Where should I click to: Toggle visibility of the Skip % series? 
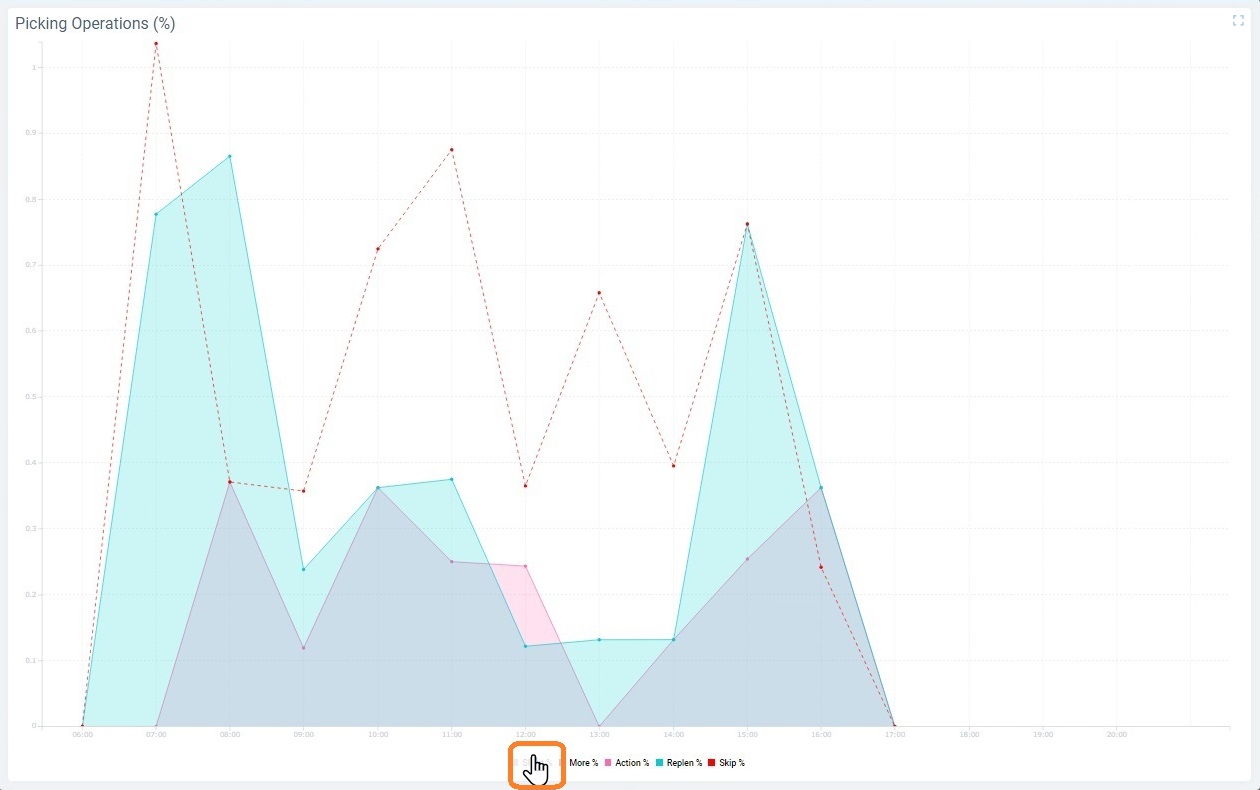(731, 762)
